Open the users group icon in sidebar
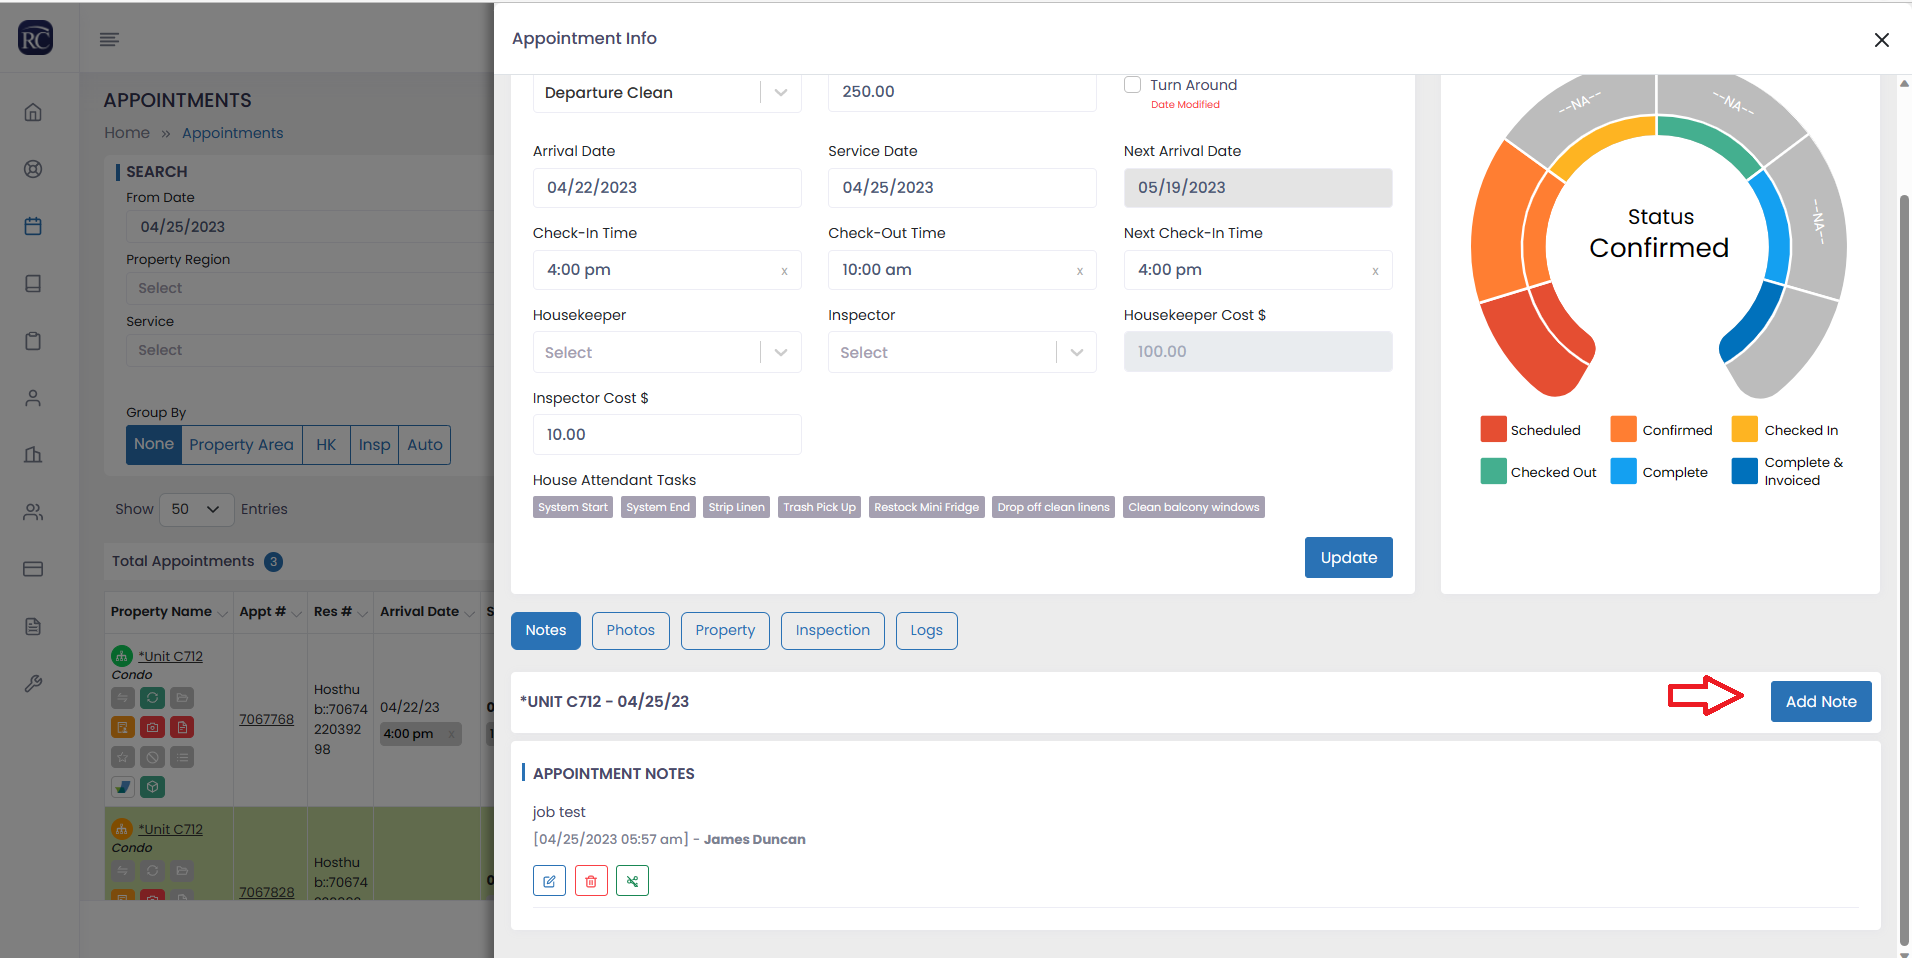The width and height of the screenshot is (1912, 958). (33, 512)
